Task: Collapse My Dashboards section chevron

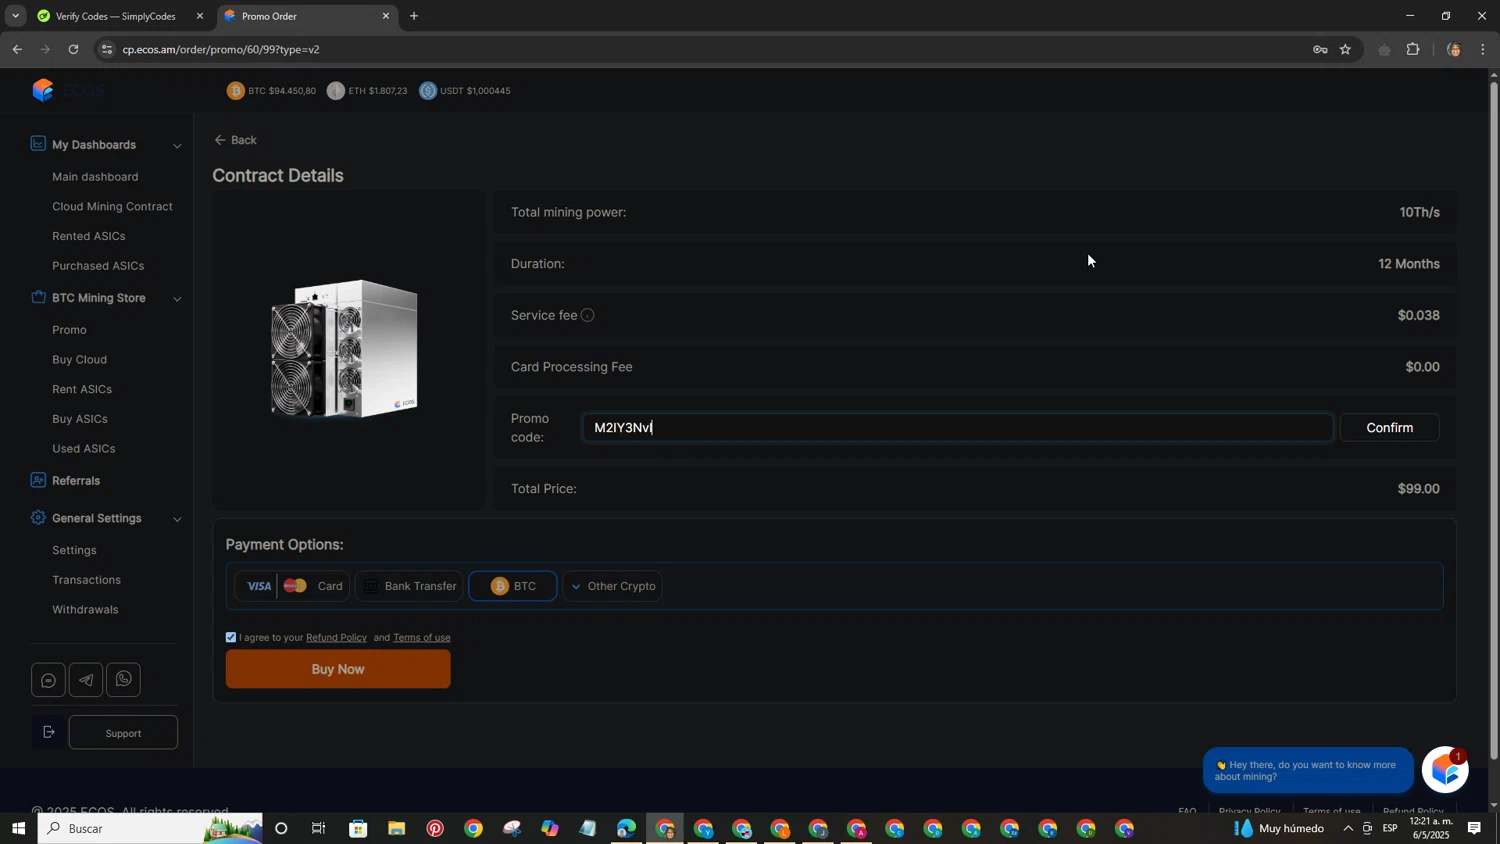Action: (177, 146)
